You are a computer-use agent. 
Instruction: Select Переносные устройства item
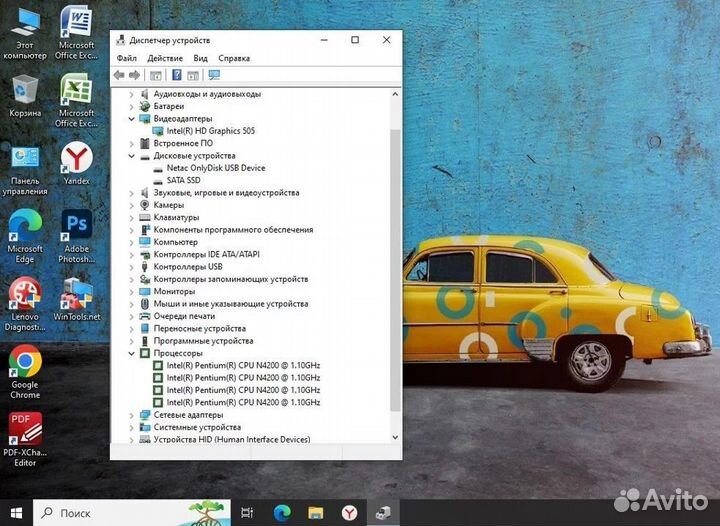(200, 329)
